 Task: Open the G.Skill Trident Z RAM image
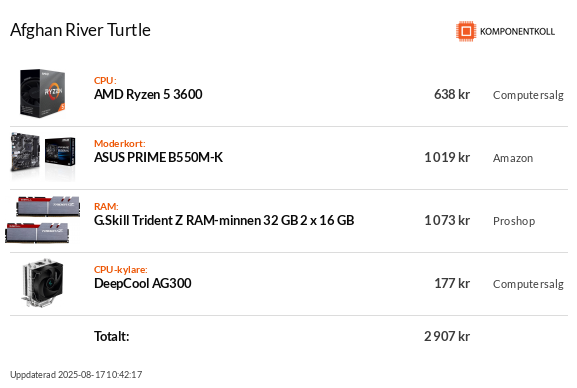click(43, 220)
